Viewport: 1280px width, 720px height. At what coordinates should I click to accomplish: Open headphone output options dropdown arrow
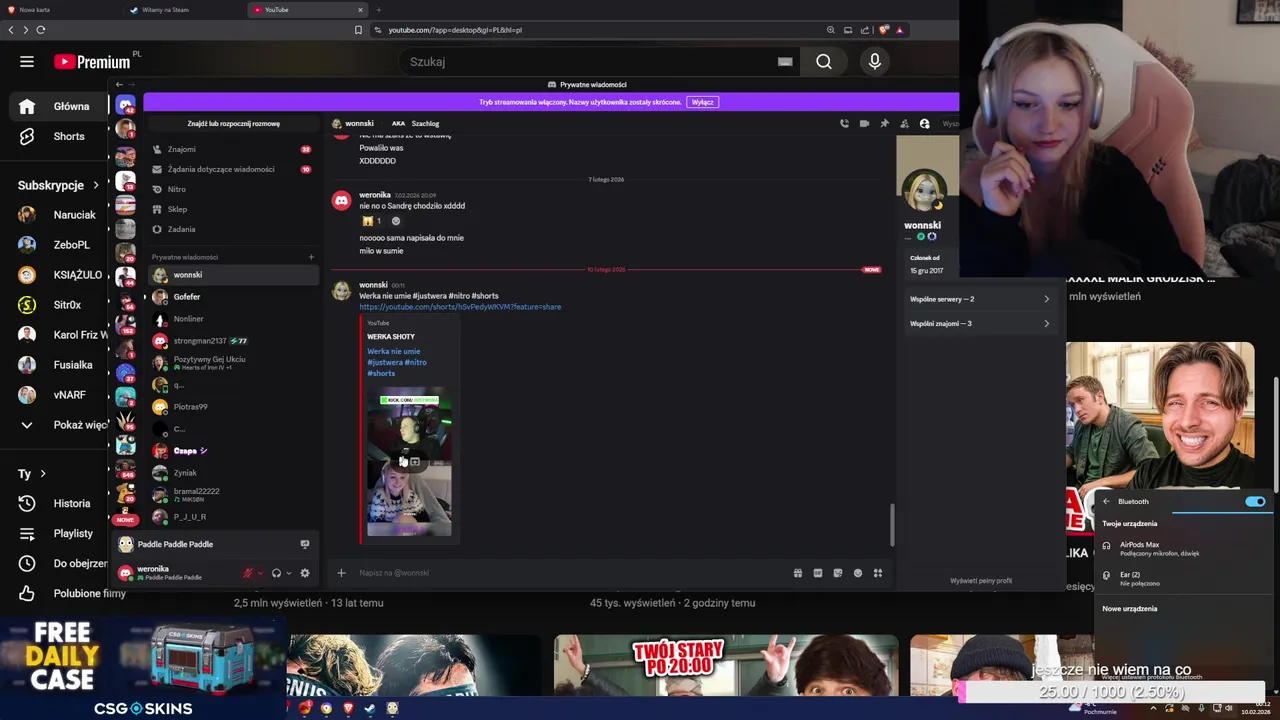click(288, 573)
